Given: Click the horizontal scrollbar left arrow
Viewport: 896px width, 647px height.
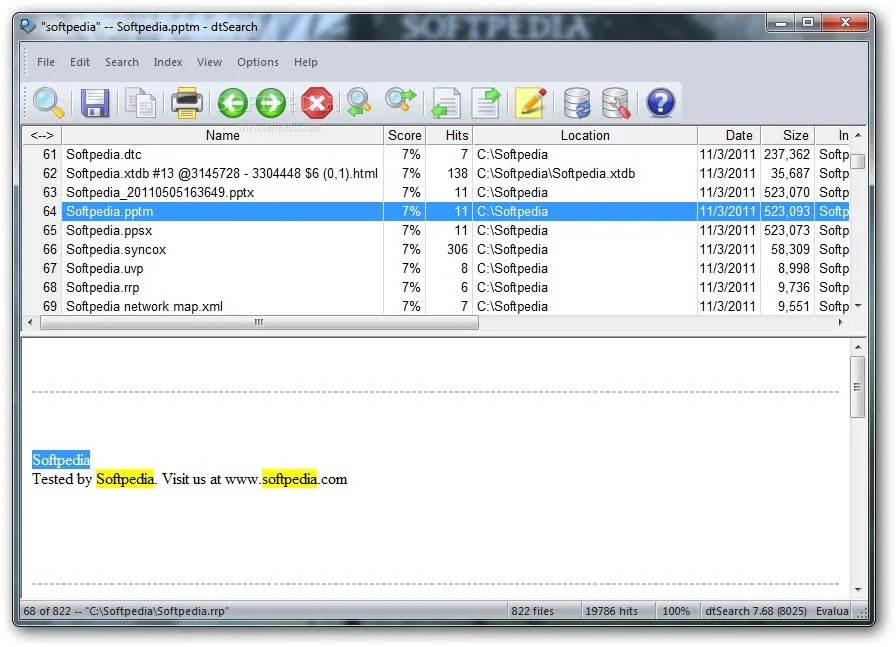Looking at the screenshot, I should [30, 322].
